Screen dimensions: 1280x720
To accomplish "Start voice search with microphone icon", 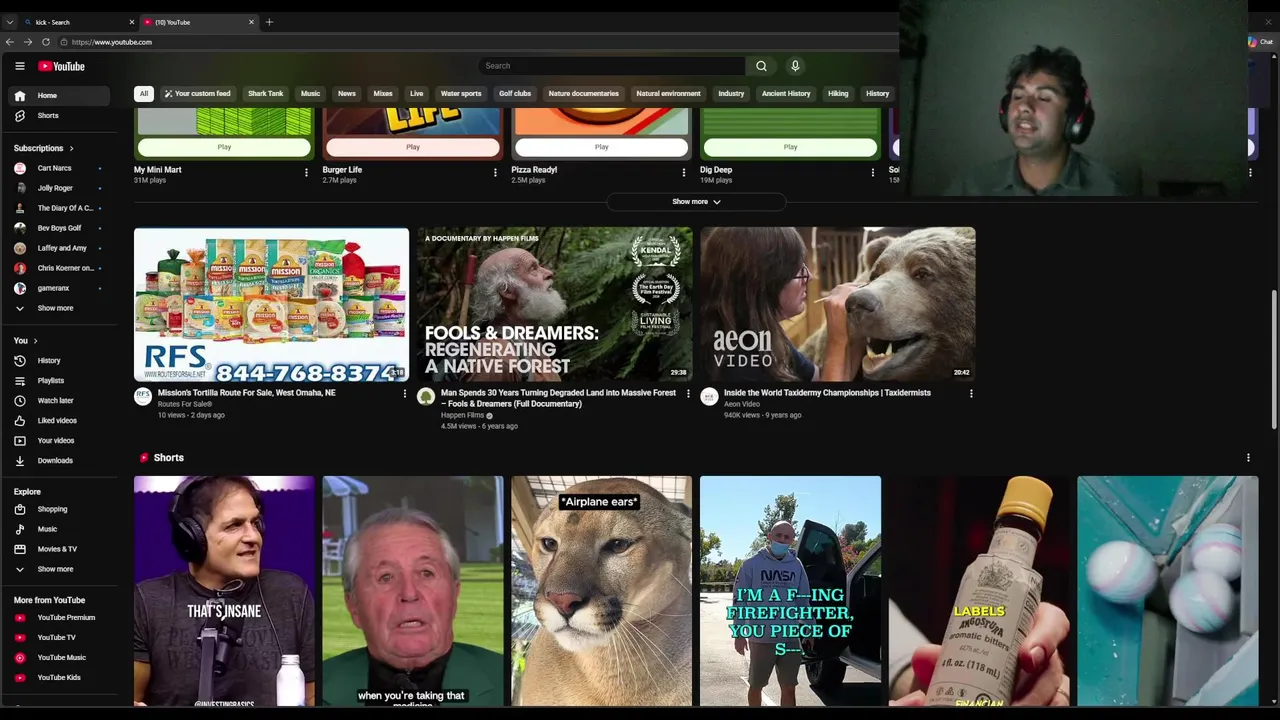I will [x=795, y=66].
